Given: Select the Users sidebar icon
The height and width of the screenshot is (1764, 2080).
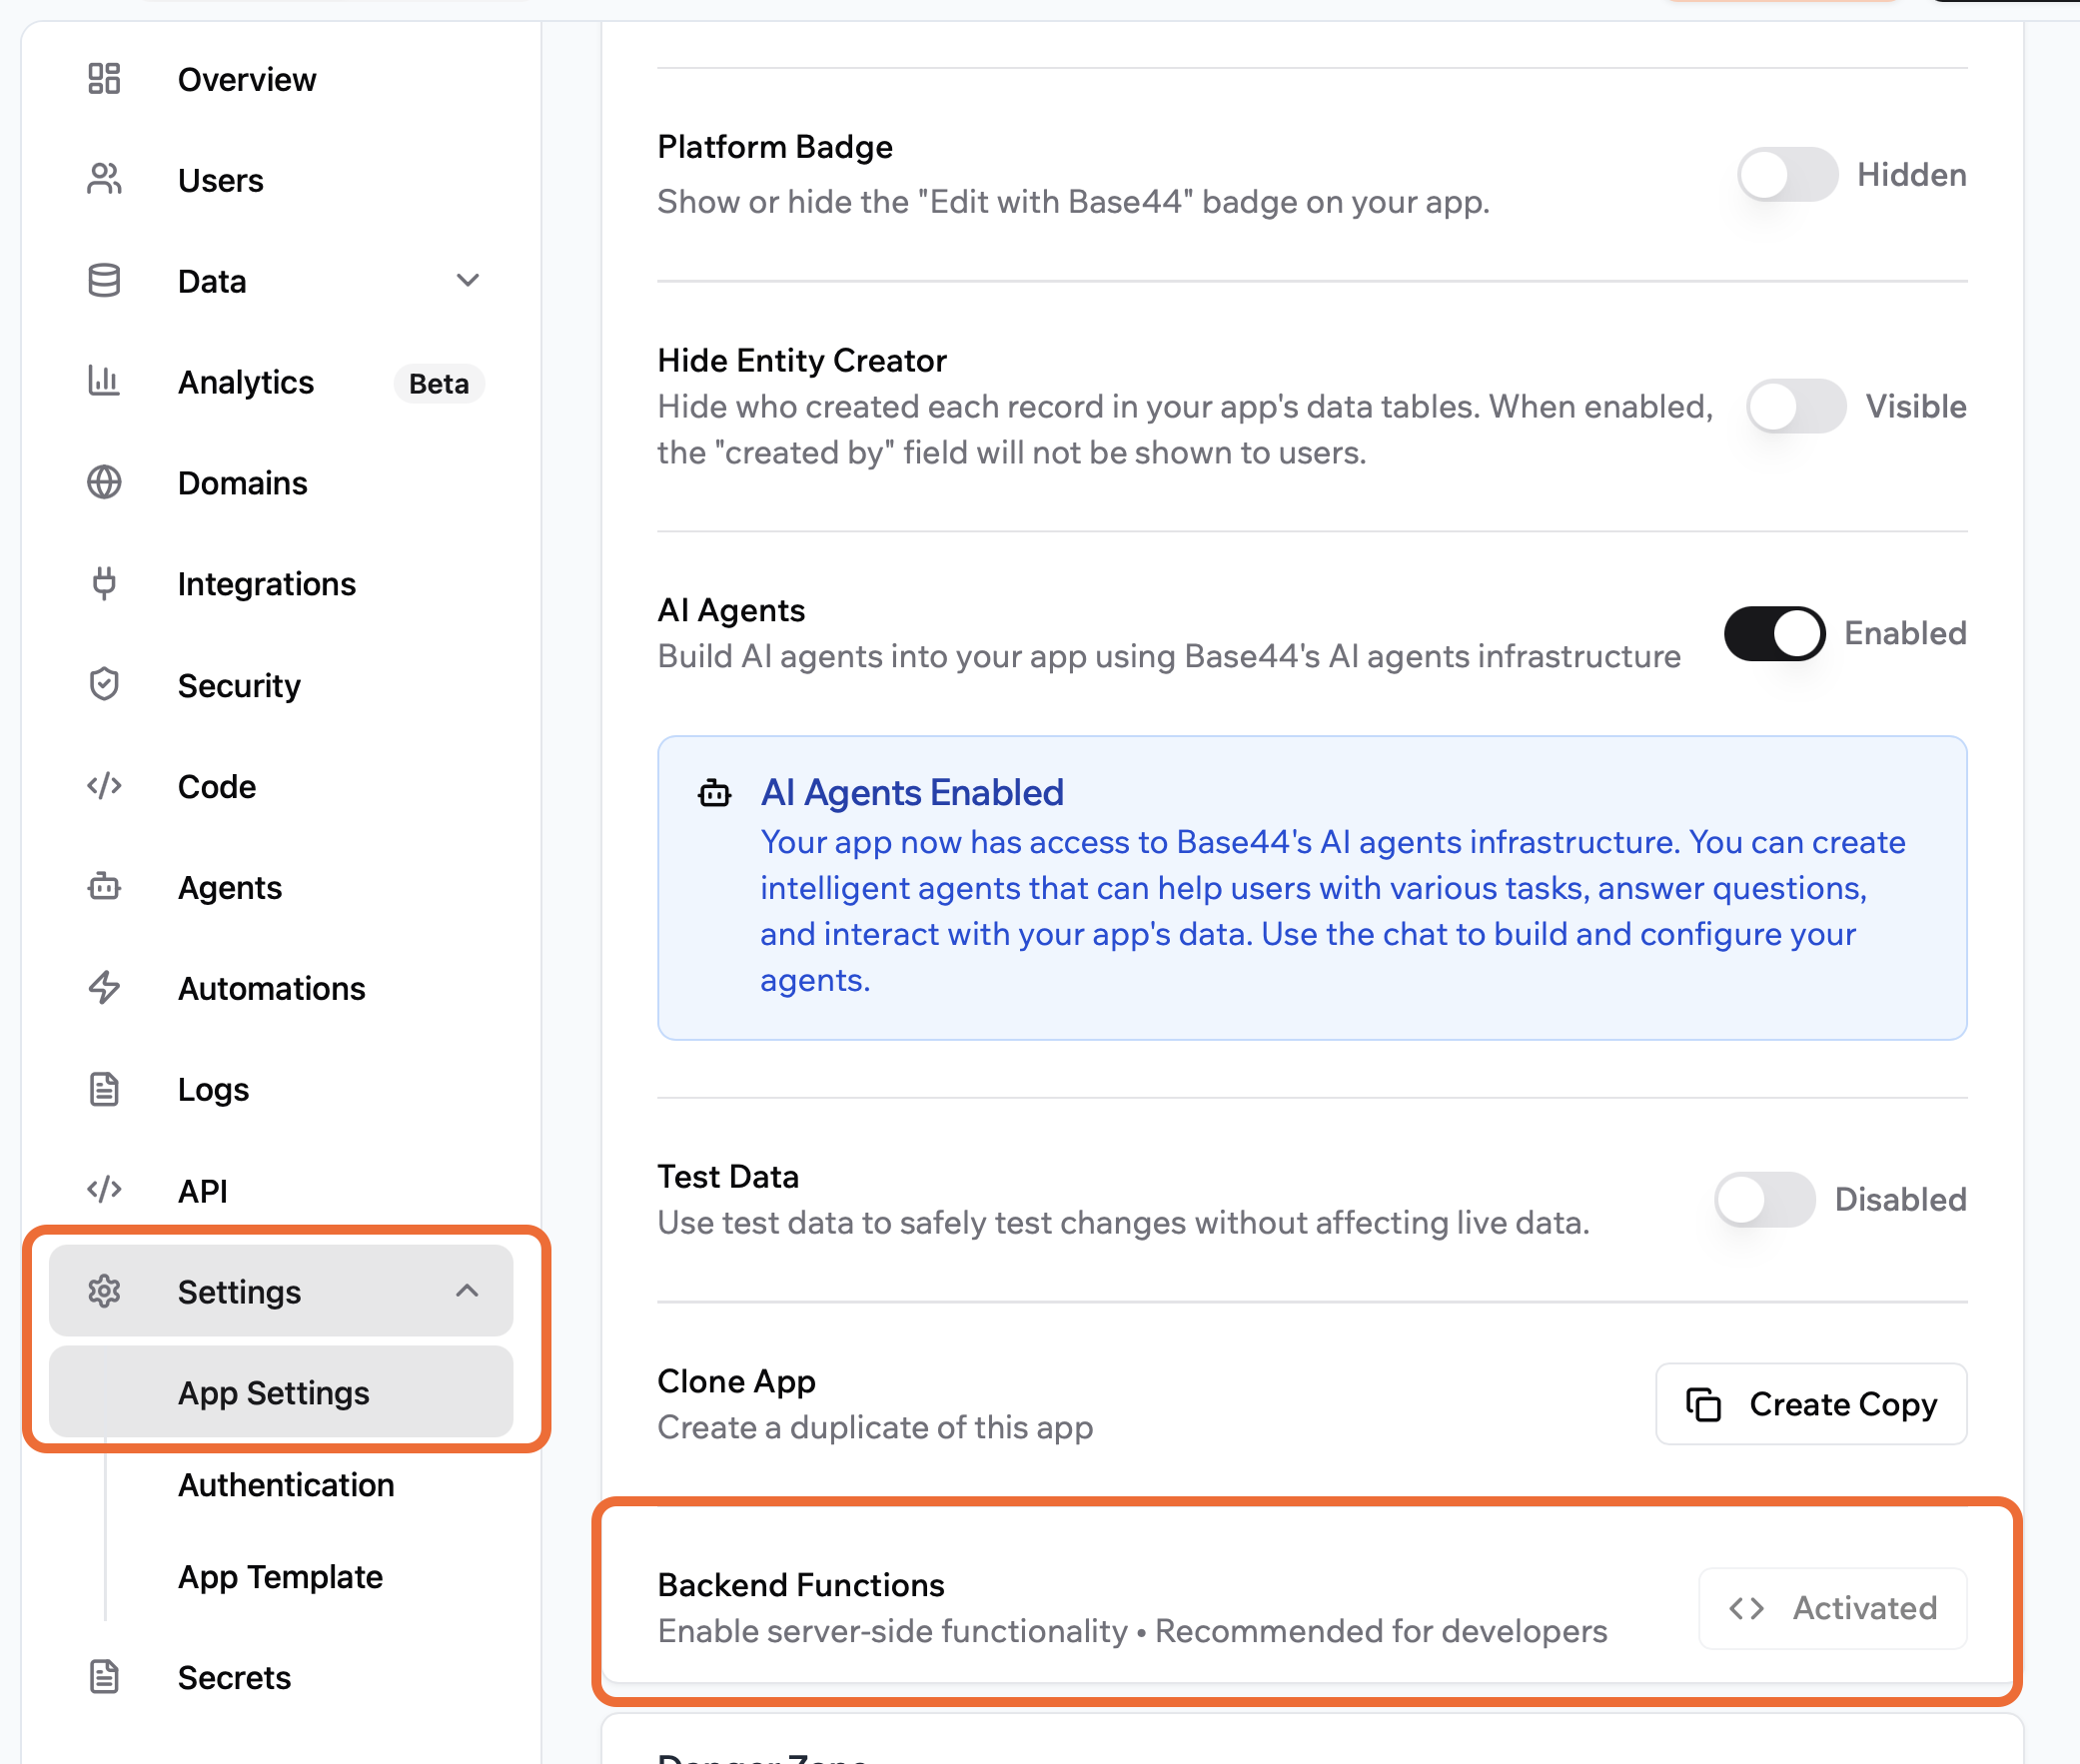Looking at the screenshot, I should point(104,180).
